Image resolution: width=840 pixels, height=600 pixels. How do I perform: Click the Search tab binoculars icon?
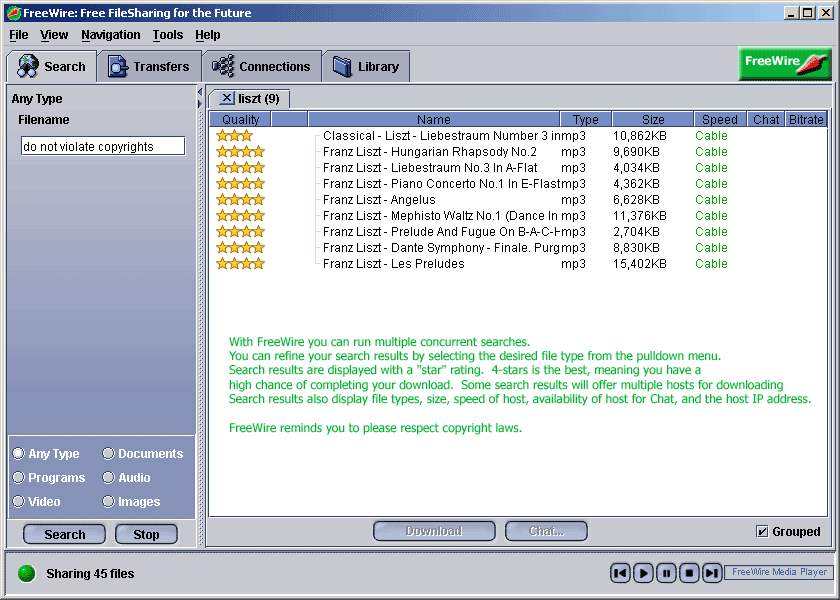tap(27, 66)
